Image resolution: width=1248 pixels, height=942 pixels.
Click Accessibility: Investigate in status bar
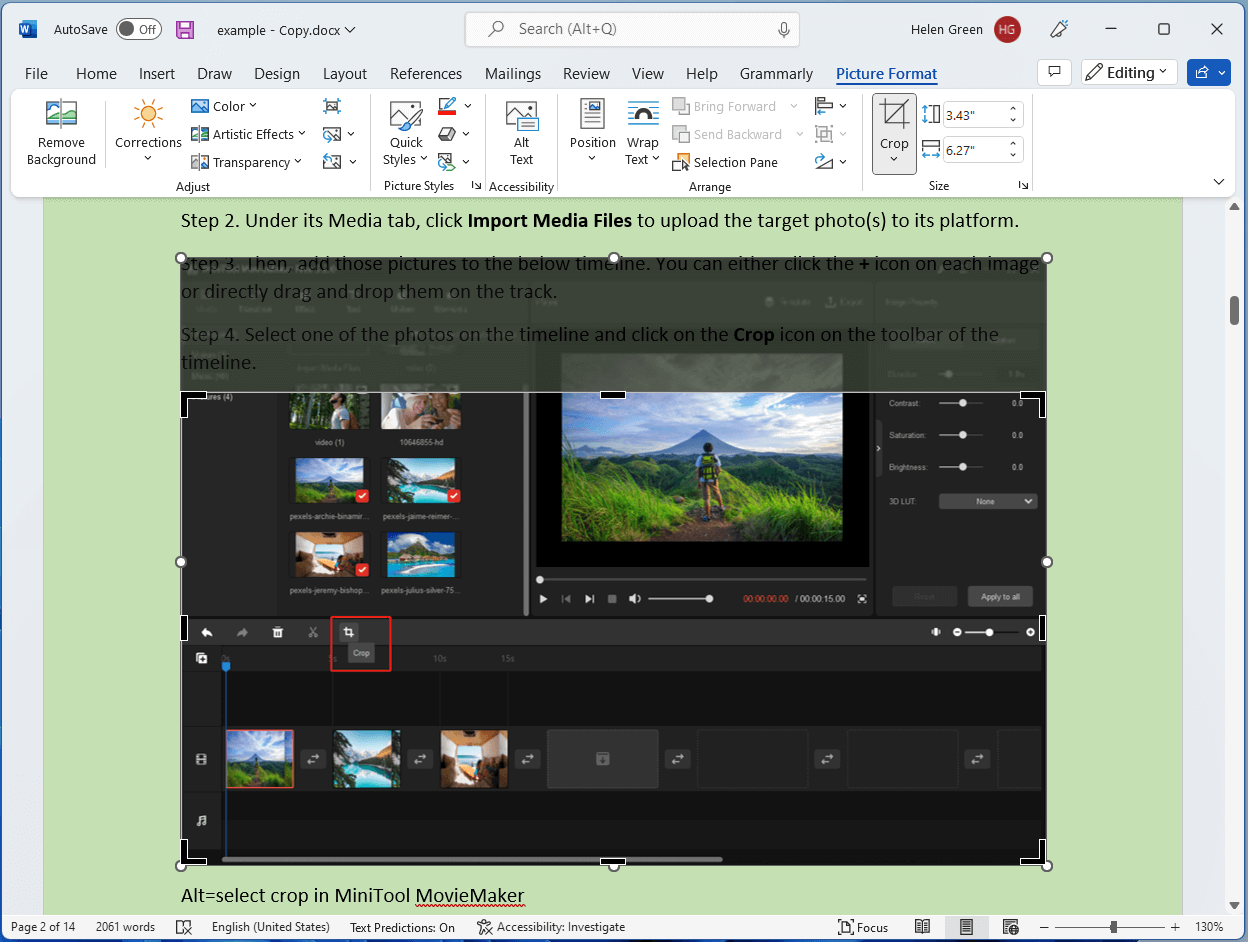(x=551, y=927)
